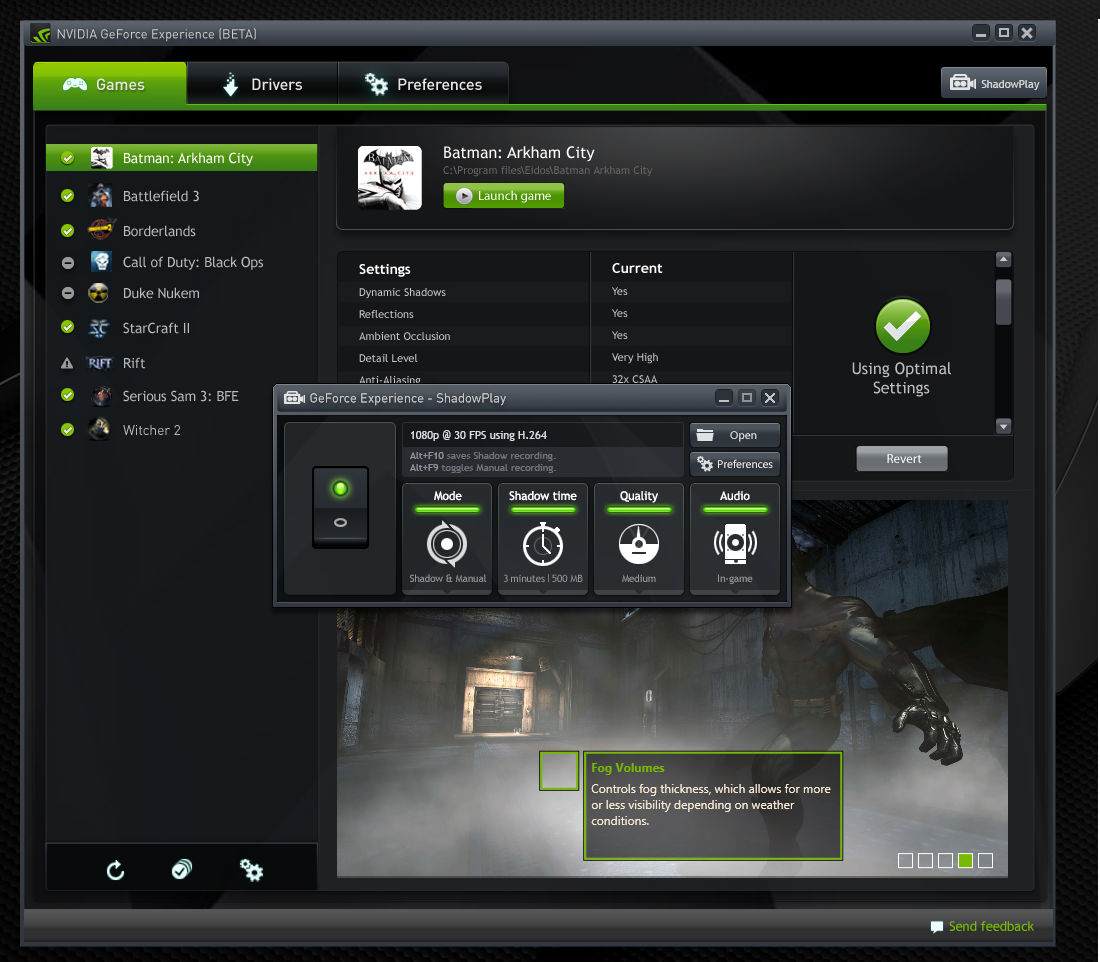1100x962 pixels.
Task: Click the fifth screenshot page indicator
Action: tap(986, 860)
